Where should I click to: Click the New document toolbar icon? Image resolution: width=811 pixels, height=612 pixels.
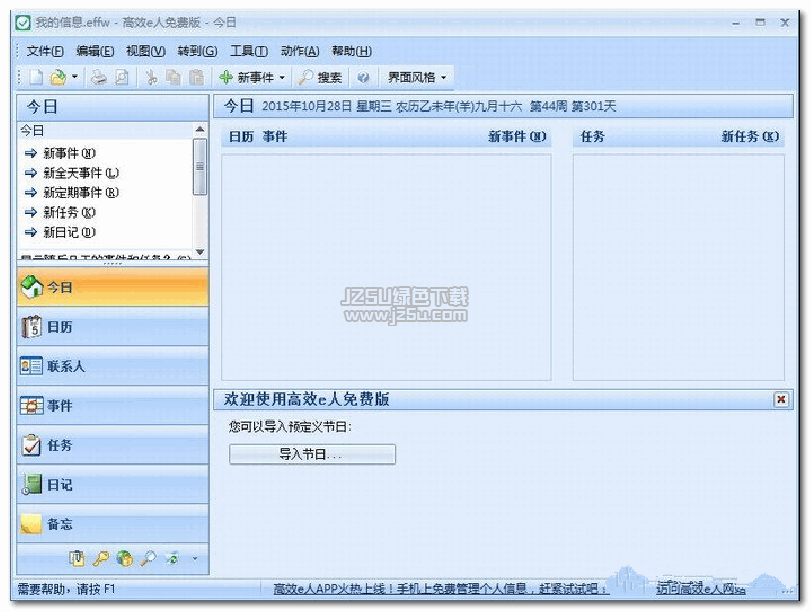(36, 78)
